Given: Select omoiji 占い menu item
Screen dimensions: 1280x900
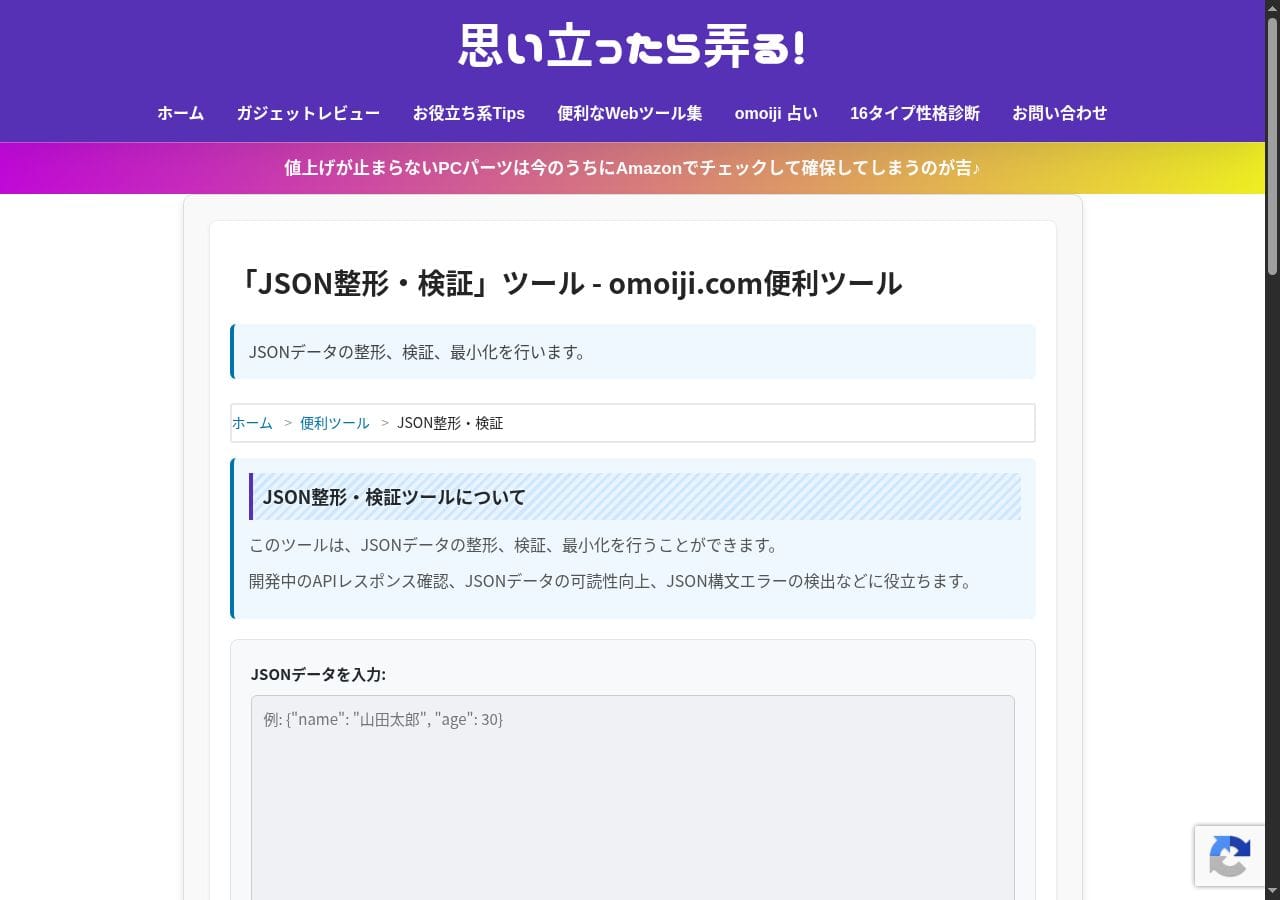Looking at the screenshot, I should pyautogui.click(x=776, y=113).
